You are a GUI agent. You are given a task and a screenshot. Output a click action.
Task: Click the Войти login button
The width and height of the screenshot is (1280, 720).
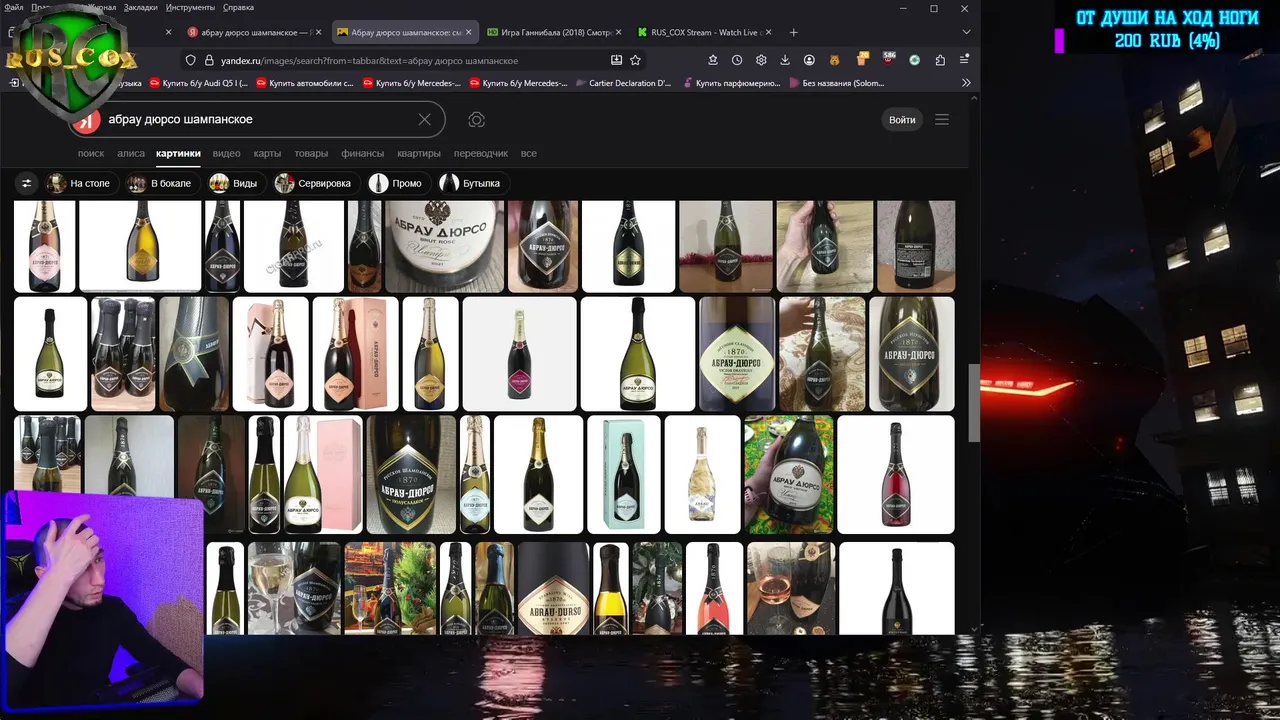902,120
